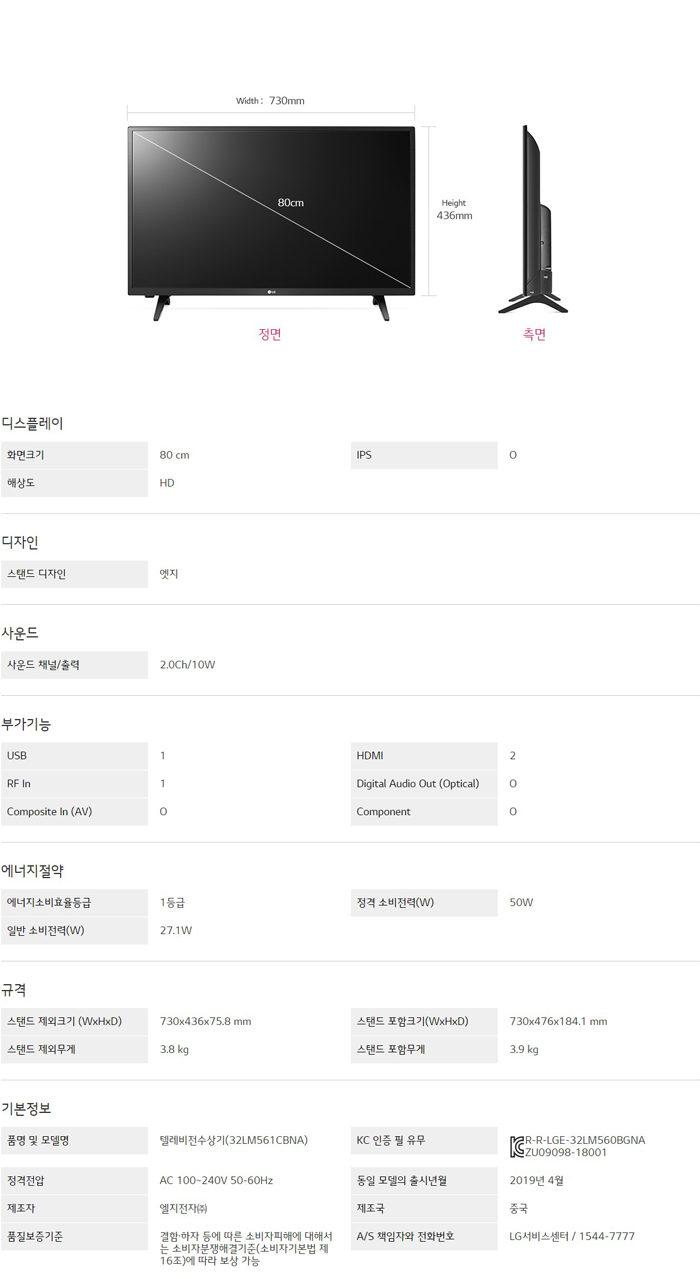Click the model name 텔레비전수상기(32LM561CBNA) text
700x1279 pixels.
[234, 1140]
